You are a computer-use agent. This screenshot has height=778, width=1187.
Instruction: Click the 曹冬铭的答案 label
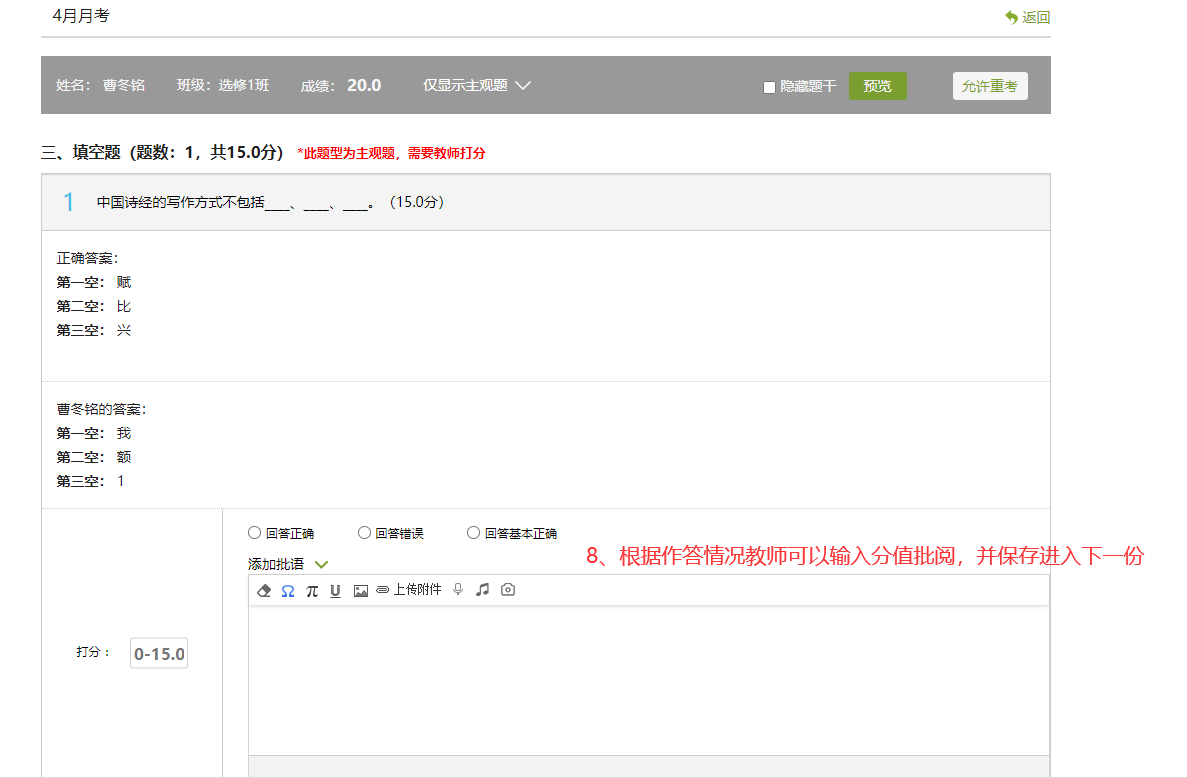(101, 409)
